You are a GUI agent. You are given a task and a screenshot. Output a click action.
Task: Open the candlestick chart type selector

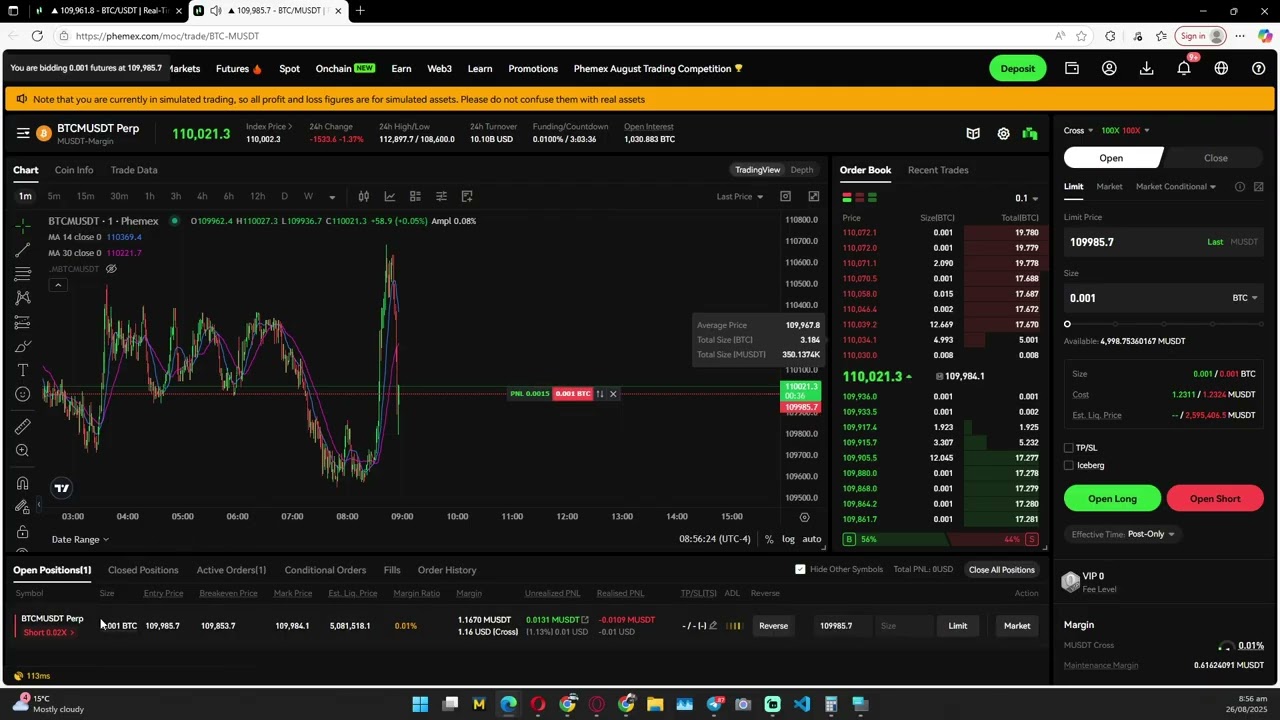pyautogui.click(x=364, y=196)
